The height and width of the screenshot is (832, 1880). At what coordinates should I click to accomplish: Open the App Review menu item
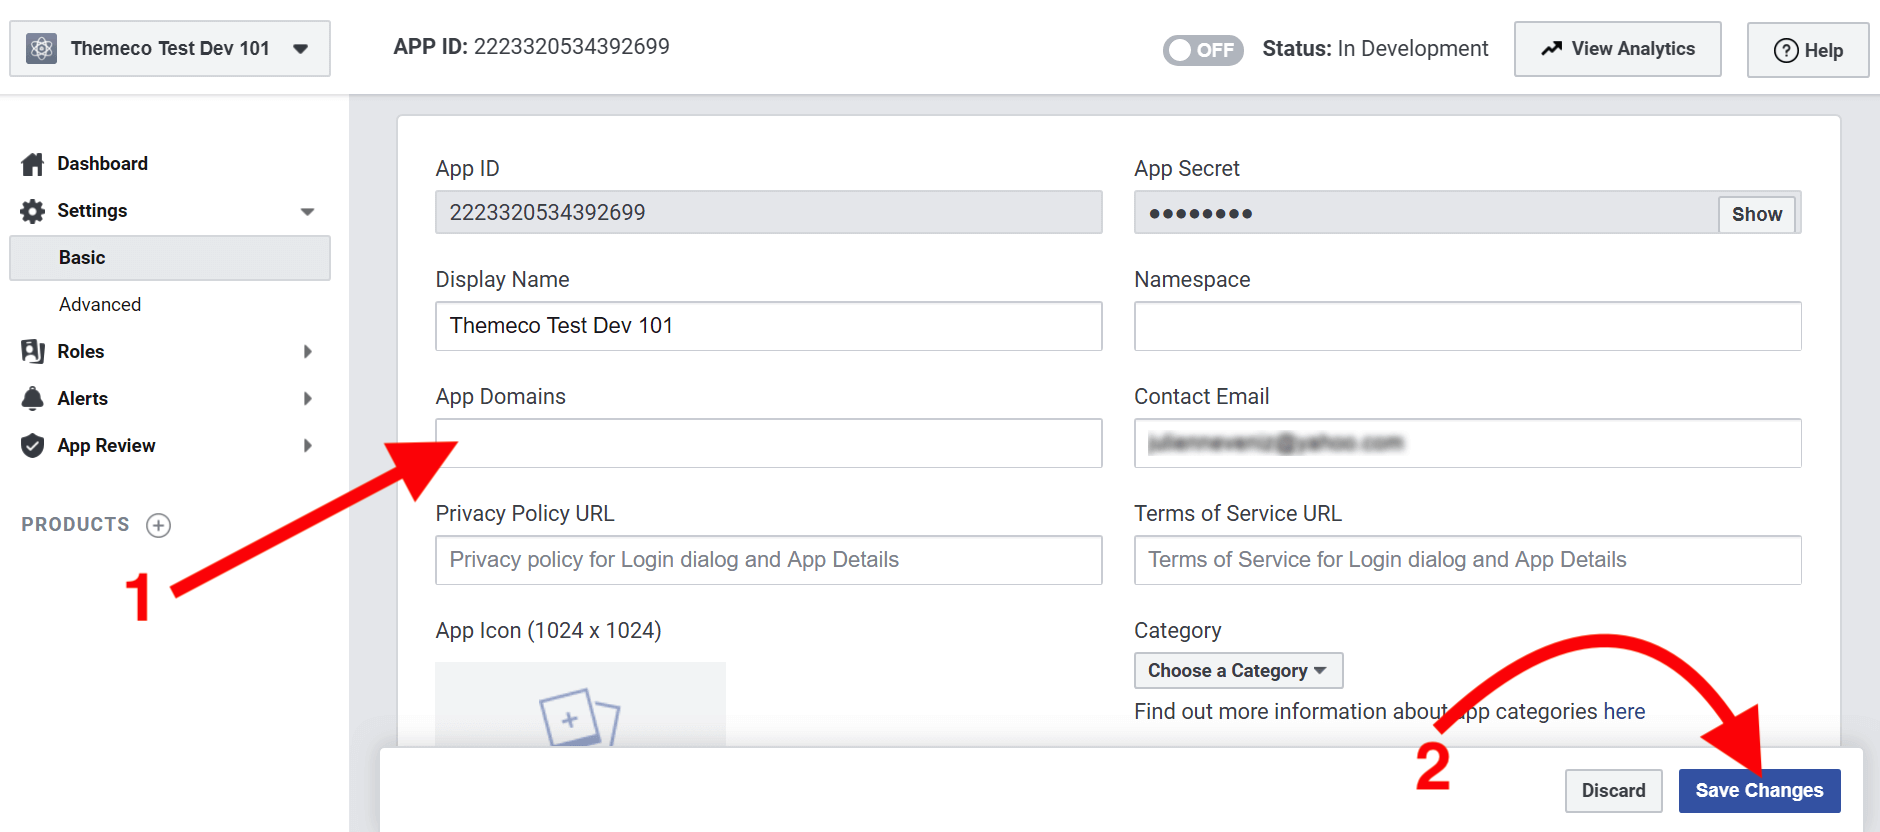106,446
